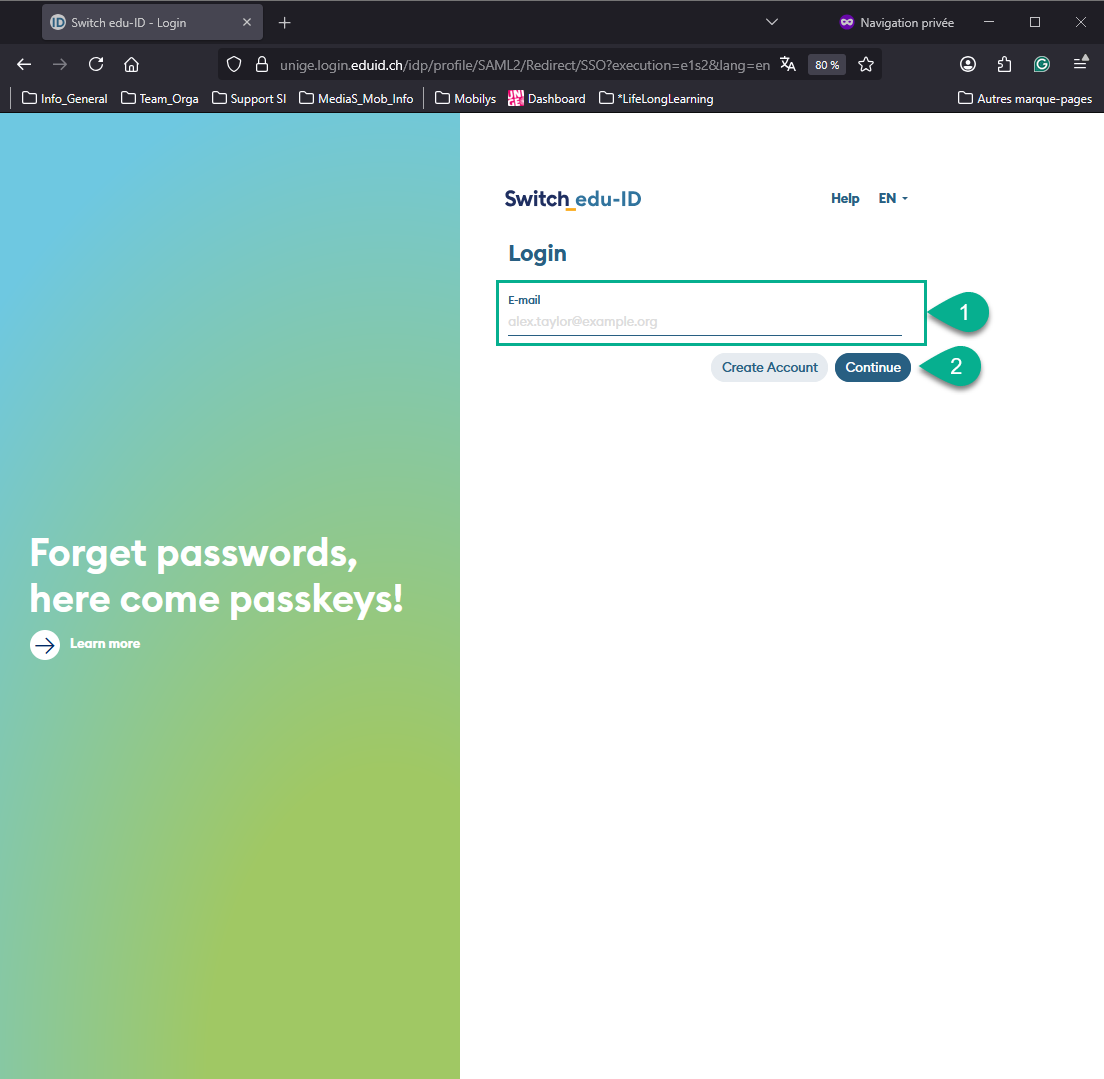This screenshot has width=1104, height=1079.
Task: Open the Dashboard bookmark
Action: click(547, 99)
